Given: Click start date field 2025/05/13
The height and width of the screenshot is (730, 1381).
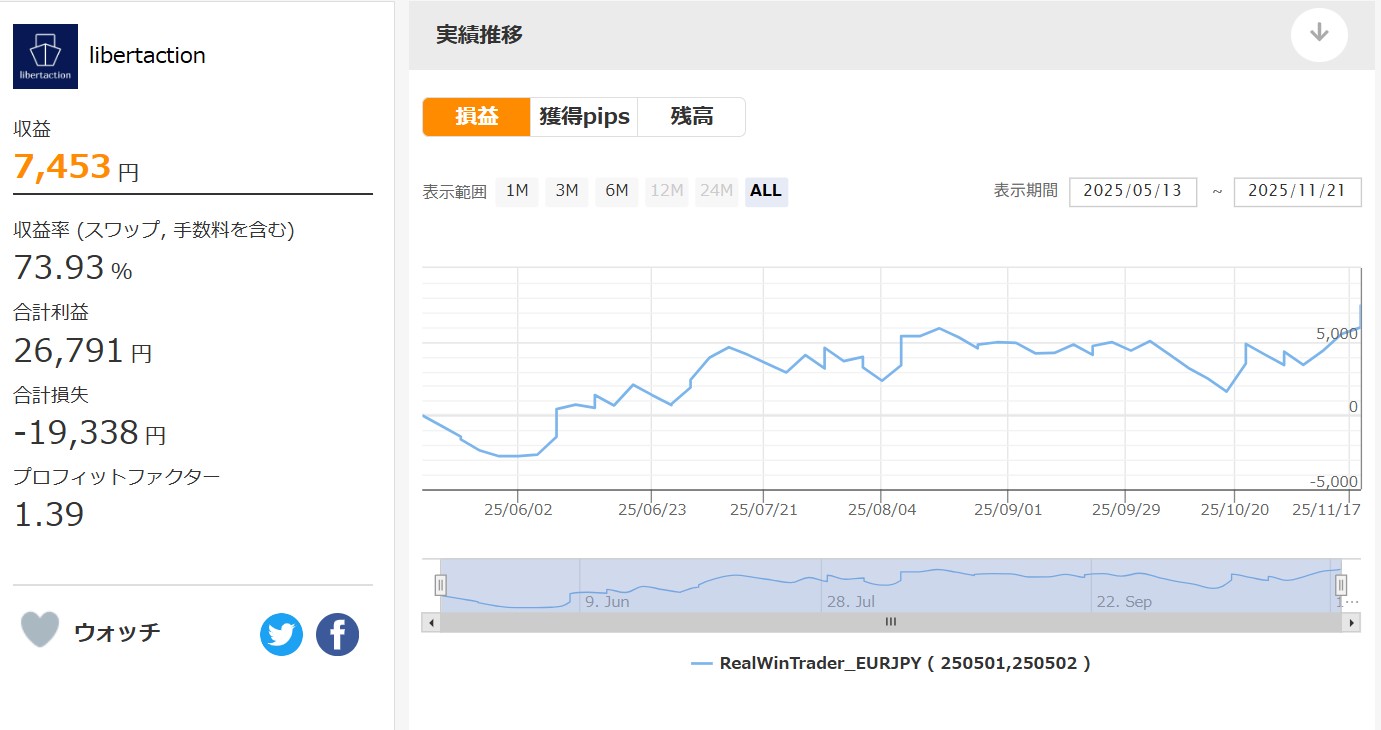Looking at the screenshot, I should pos(1132,191).
